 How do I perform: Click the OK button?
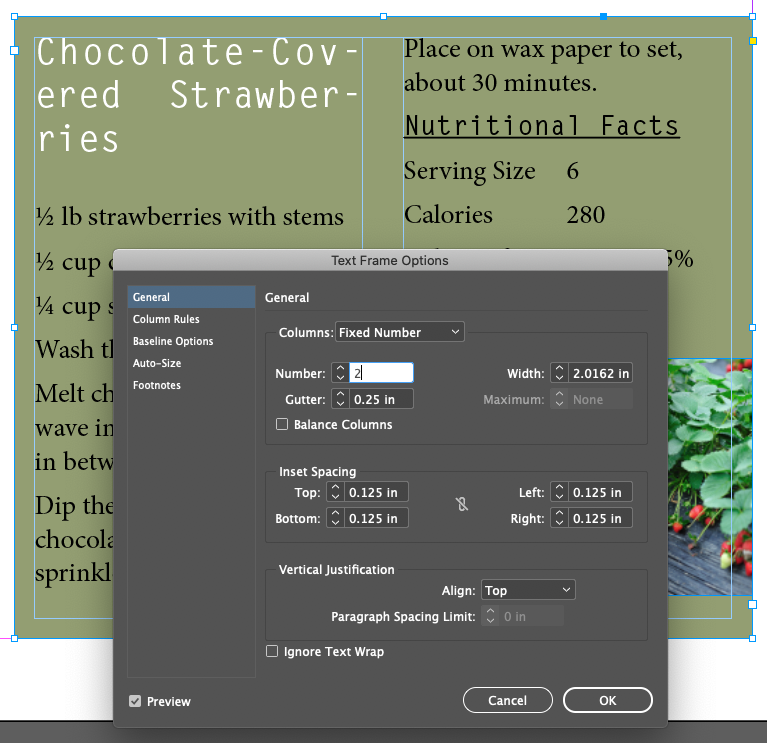click(x=608, y=700)
